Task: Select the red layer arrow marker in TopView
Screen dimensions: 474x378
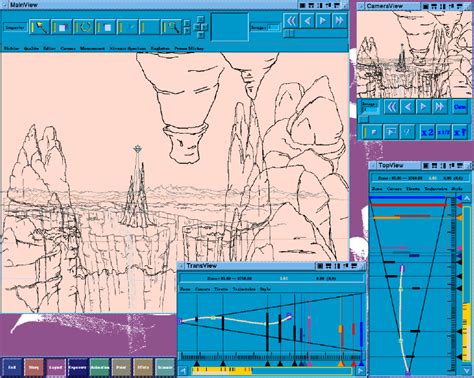Action: click(459, 205)
